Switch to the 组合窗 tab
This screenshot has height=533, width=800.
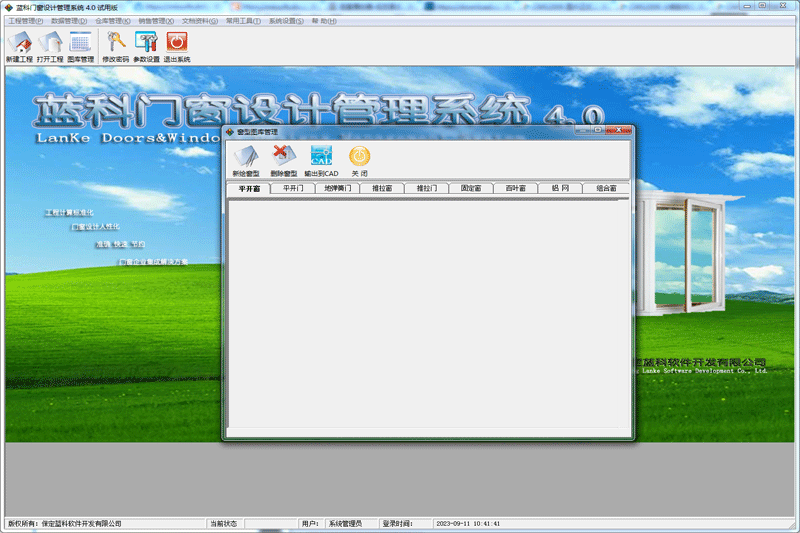[x=606, y=188]
